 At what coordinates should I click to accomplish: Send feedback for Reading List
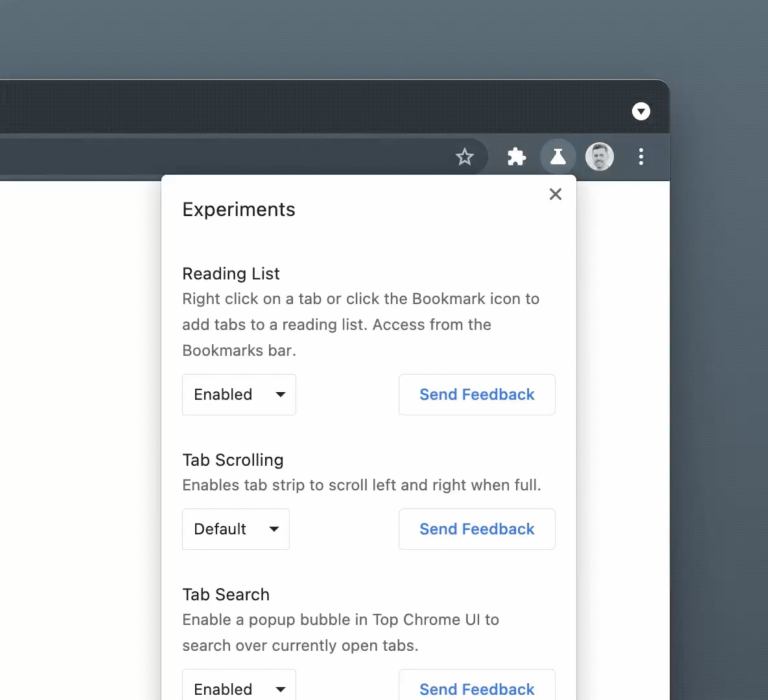[477, 394]
